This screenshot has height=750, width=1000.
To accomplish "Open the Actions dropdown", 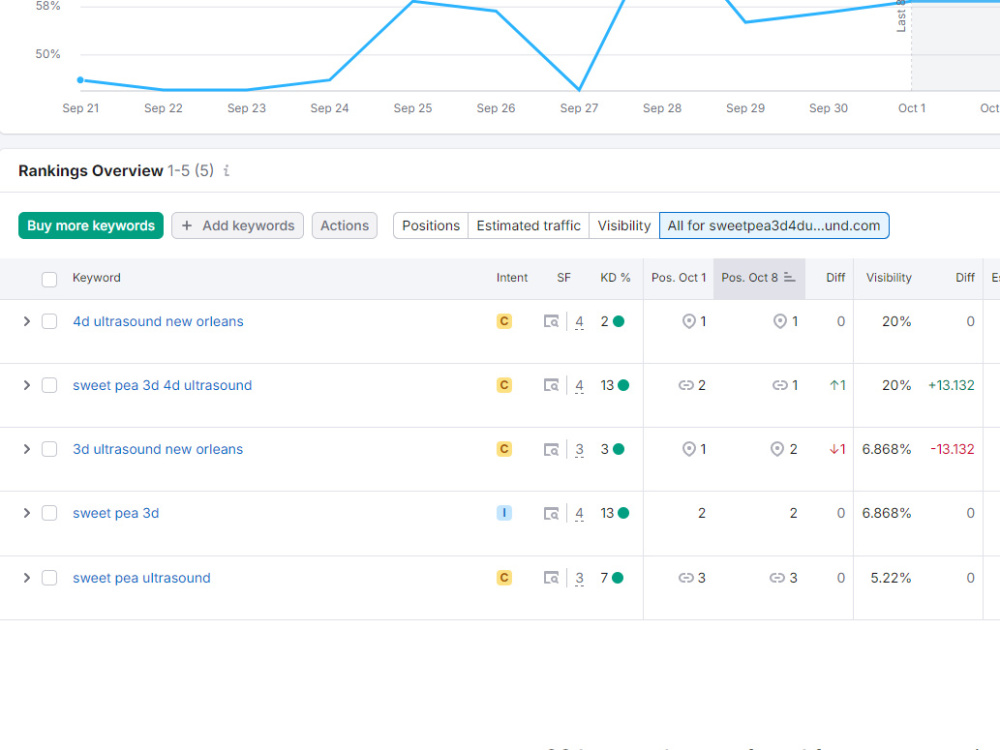I will [x=344, y=226].
